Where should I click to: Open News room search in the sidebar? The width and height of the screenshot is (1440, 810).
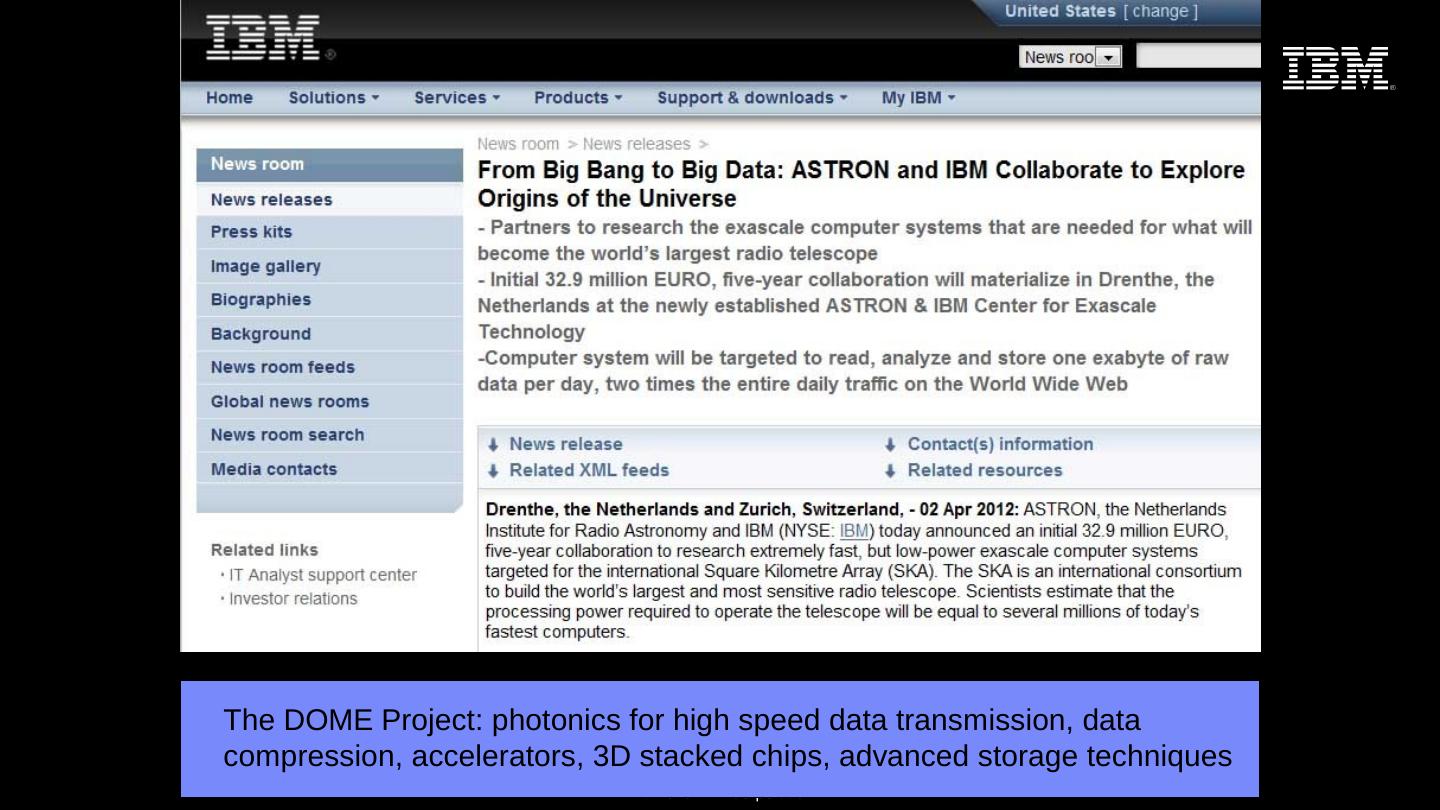click(330, 436)
